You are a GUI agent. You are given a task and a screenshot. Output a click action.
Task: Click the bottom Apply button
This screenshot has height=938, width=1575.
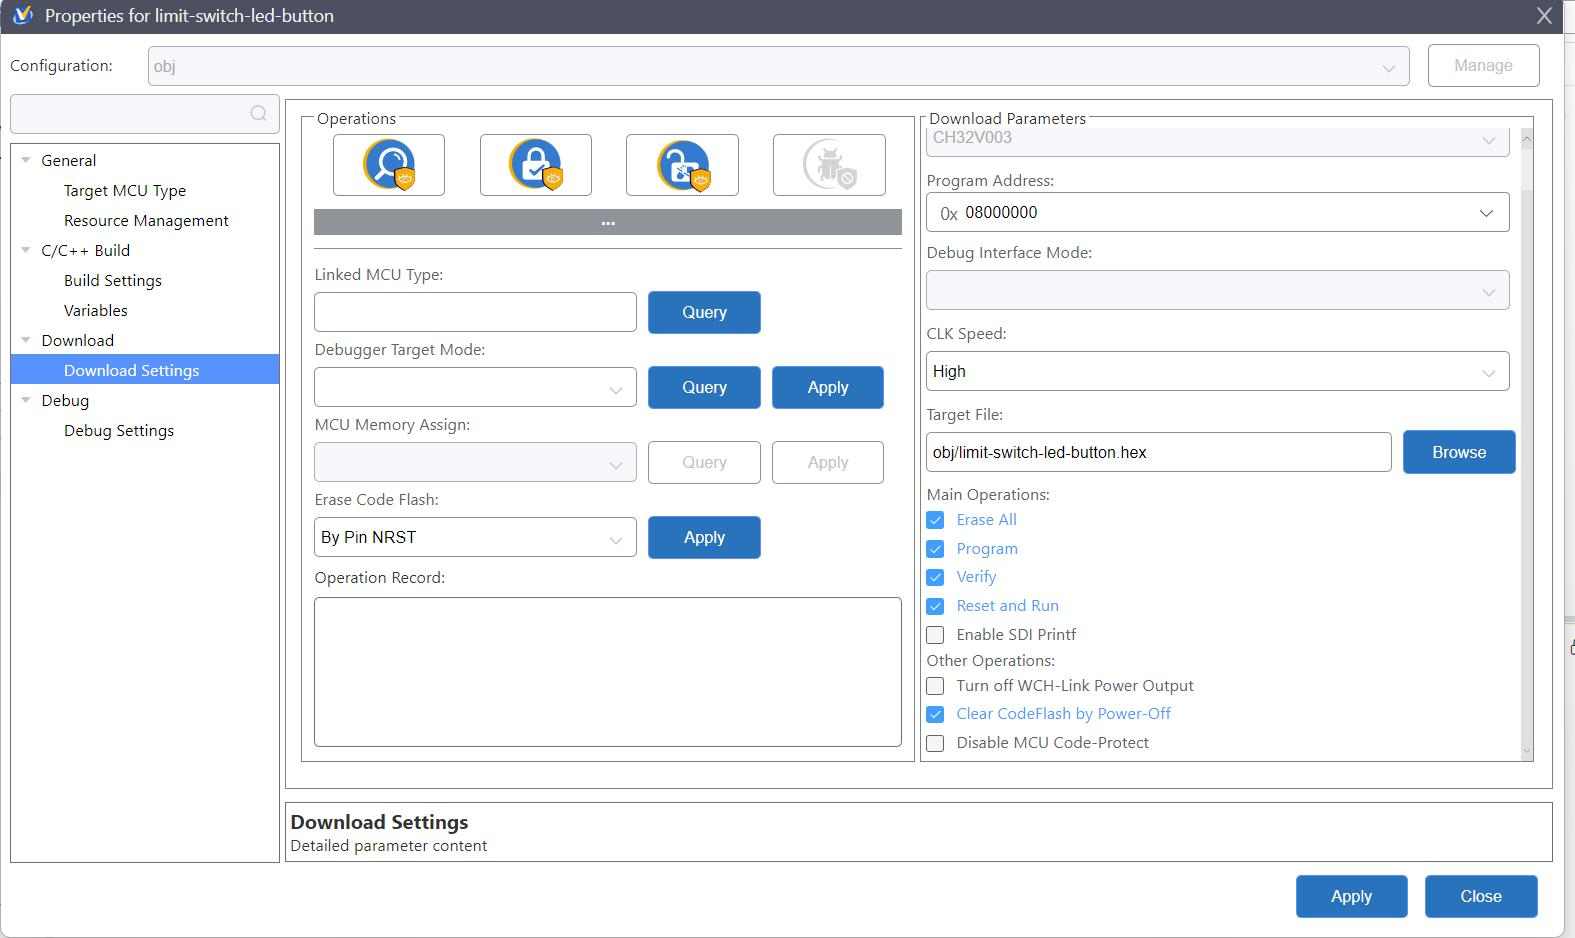click(1352, 896)
